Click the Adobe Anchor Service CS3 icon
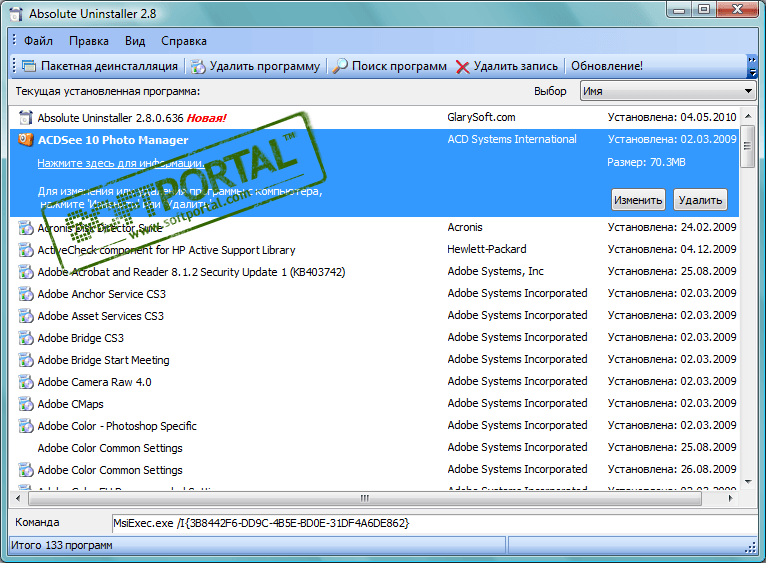This screenshot has width=766, height=563. pyautogui.click(x=25, y=294)
